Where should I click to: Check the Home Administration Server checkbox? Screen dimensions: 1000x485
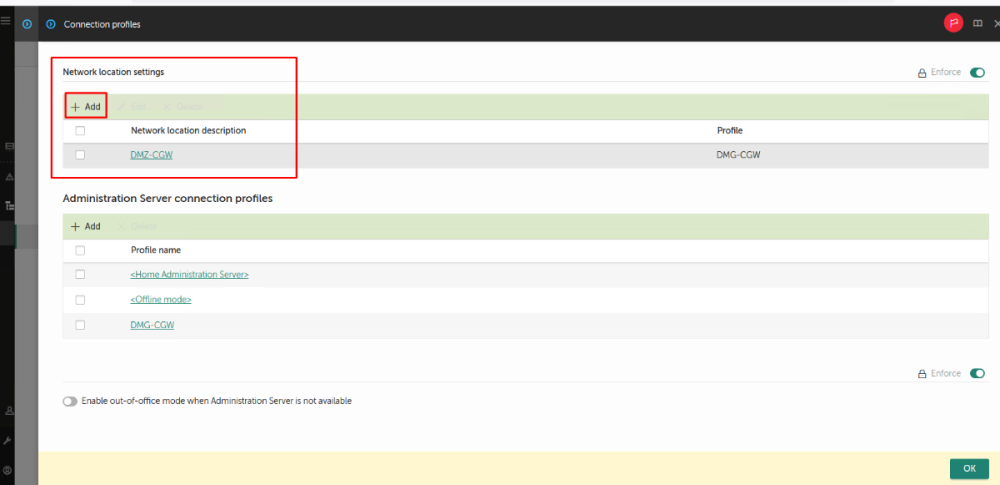coord(80,274)
